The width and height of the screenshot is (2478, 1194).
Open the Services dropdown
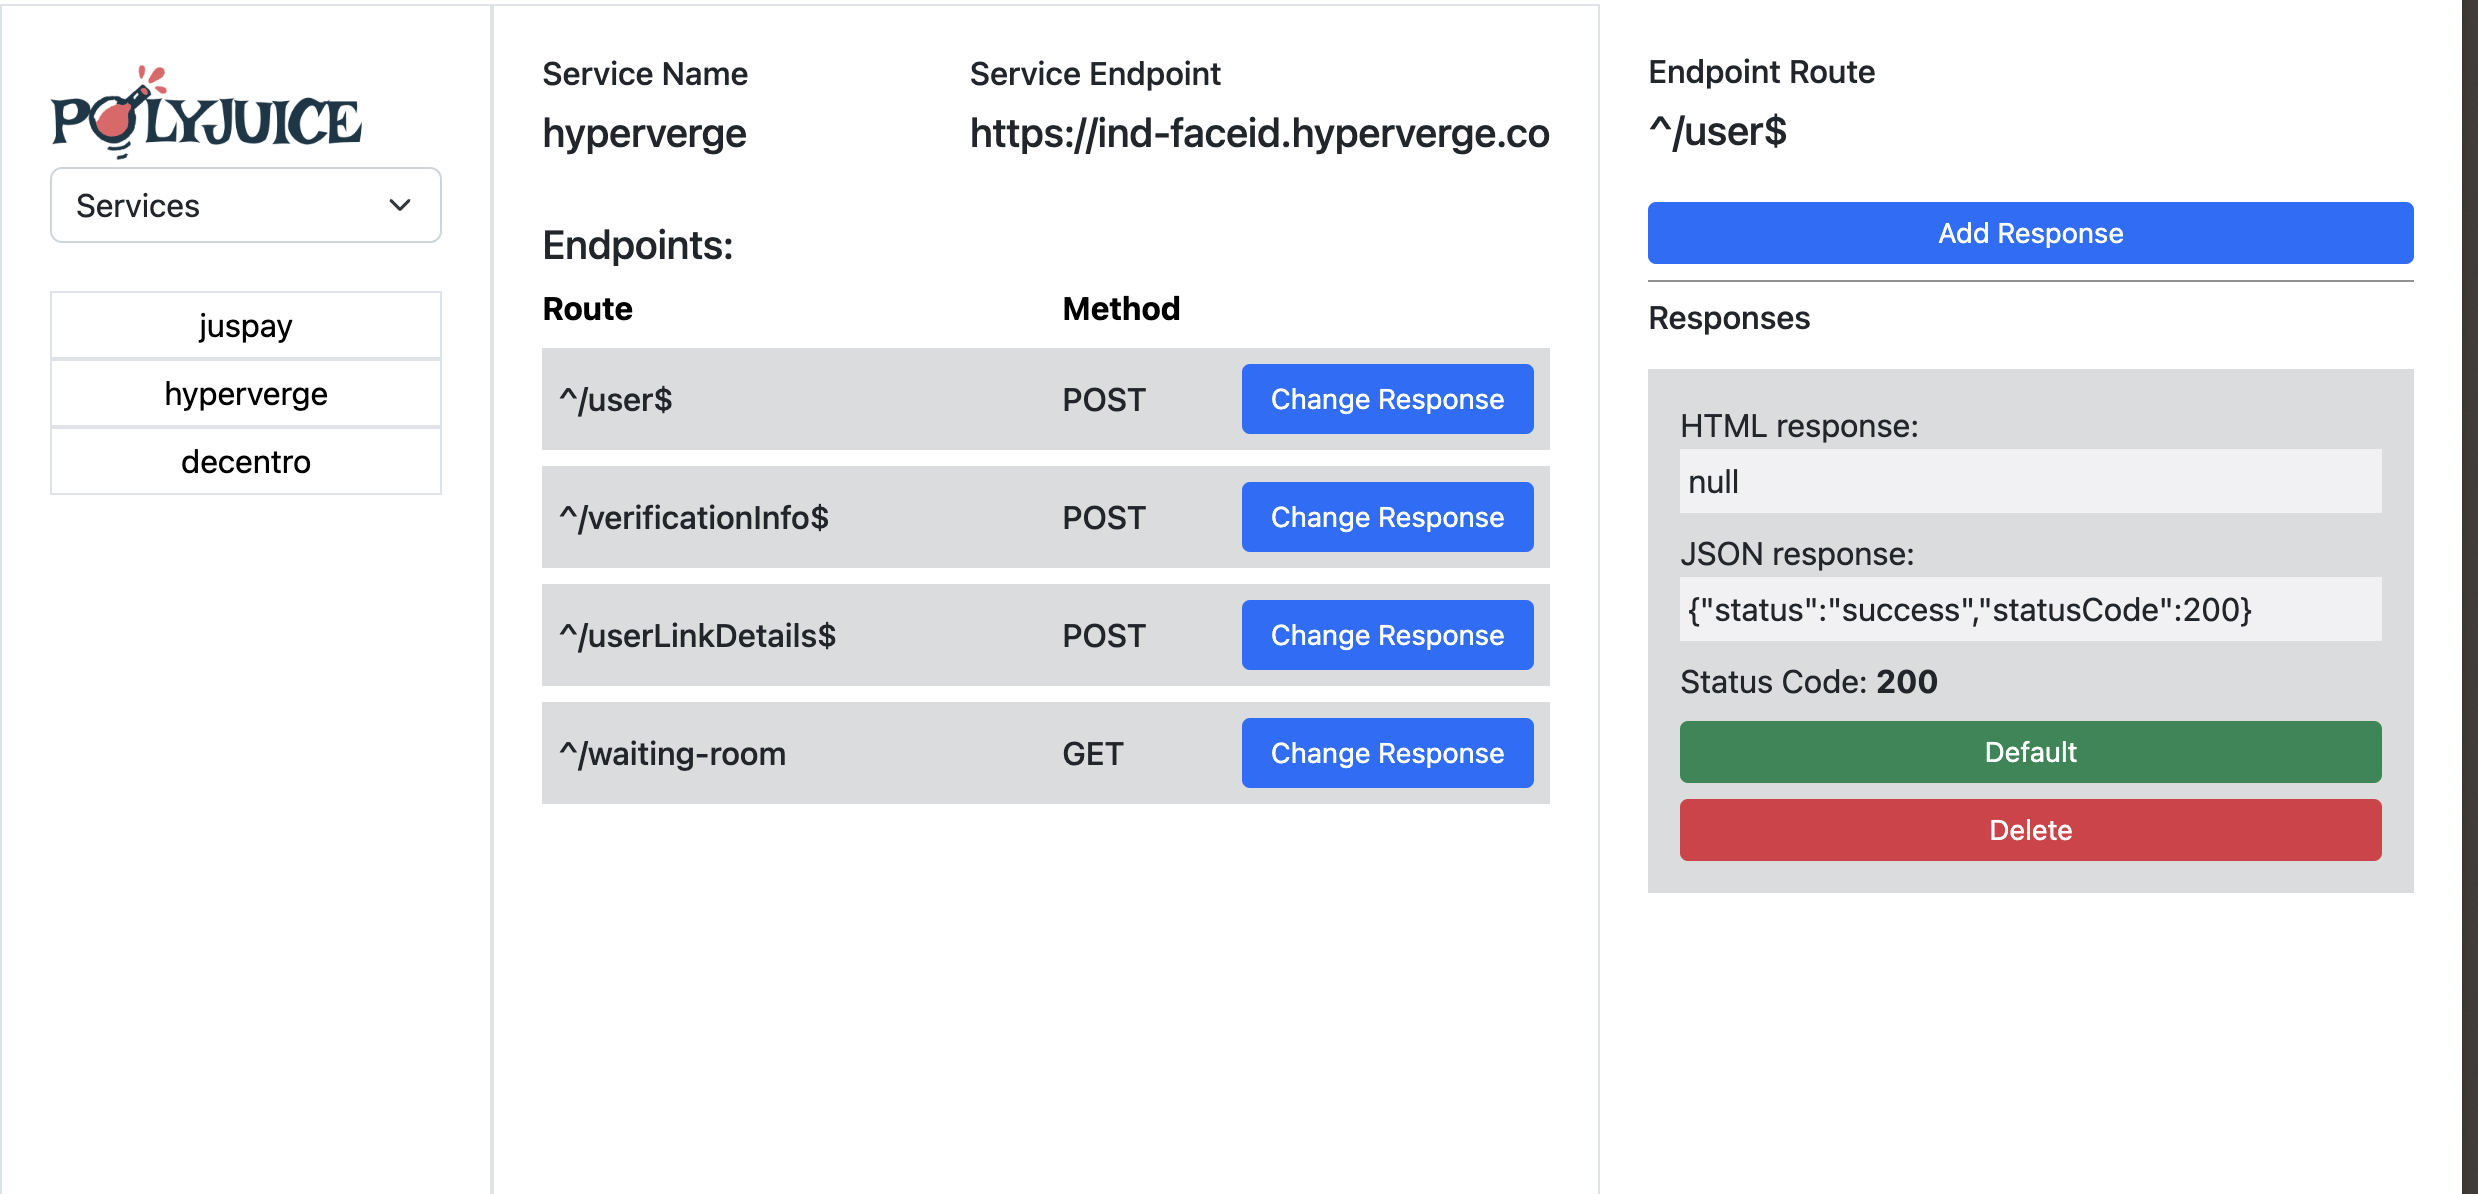click(246, 205)
